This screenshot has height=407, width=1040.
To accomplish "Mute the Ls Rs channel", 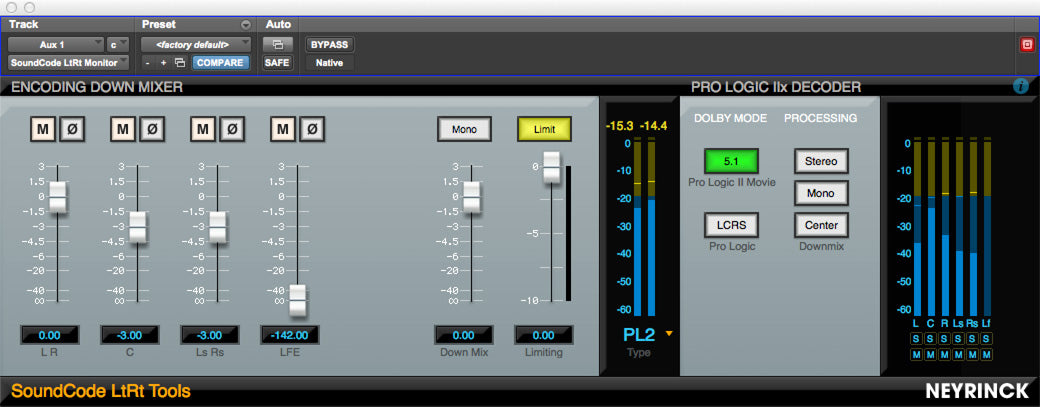I will [x=203, y=129].
